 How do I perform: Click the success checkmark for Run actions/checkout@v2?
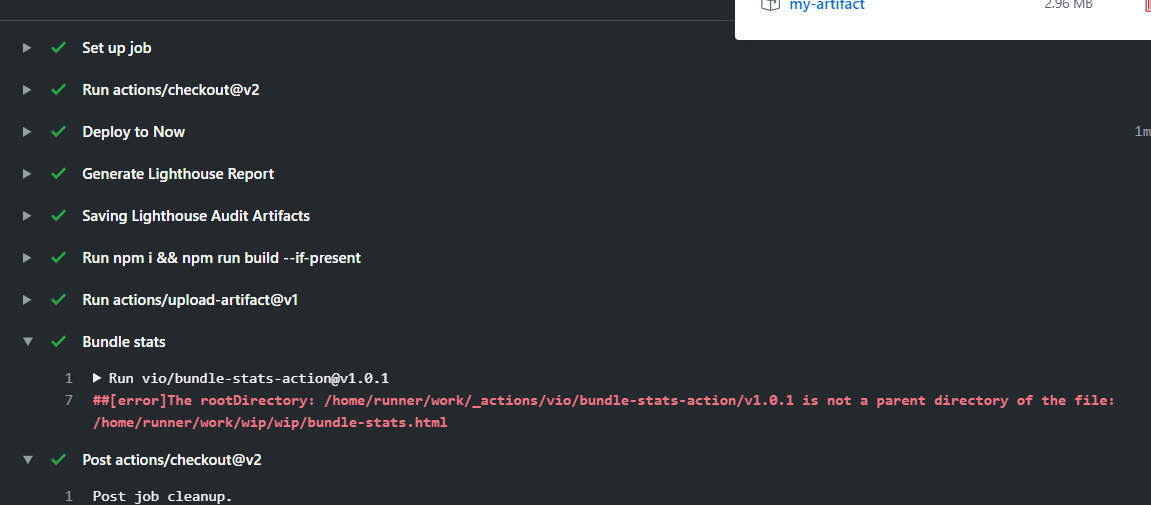point(59,90)
